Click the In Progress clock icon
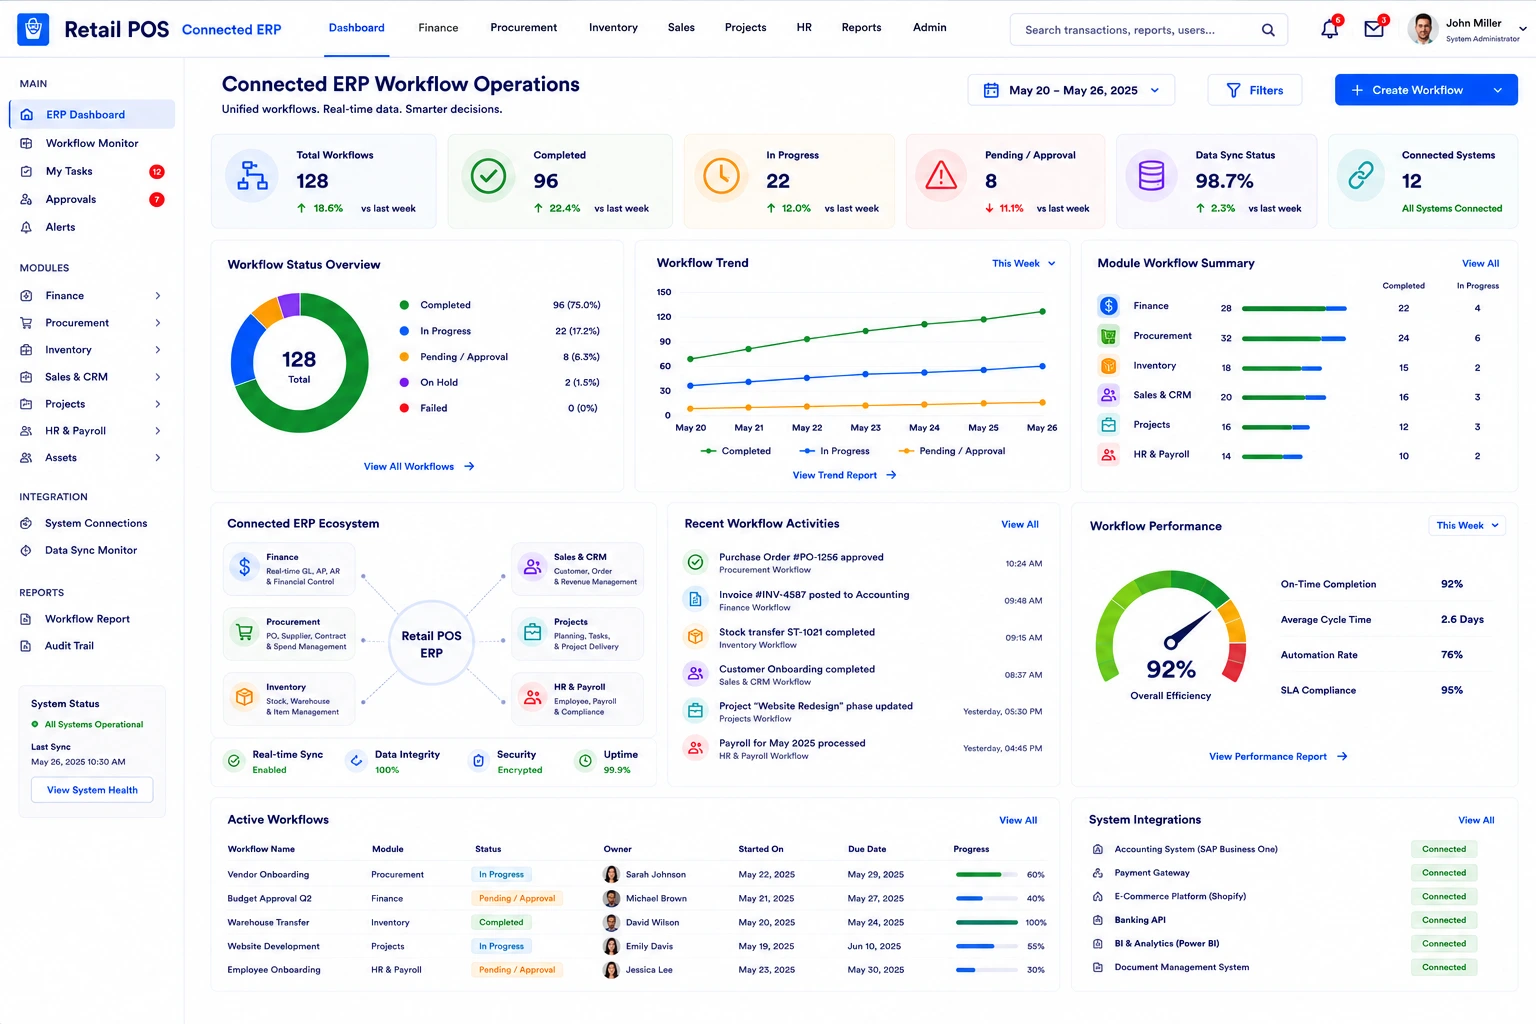The width and height of the screenshot is (1536, 1024). pyautogui.click(x=721, y=176)
